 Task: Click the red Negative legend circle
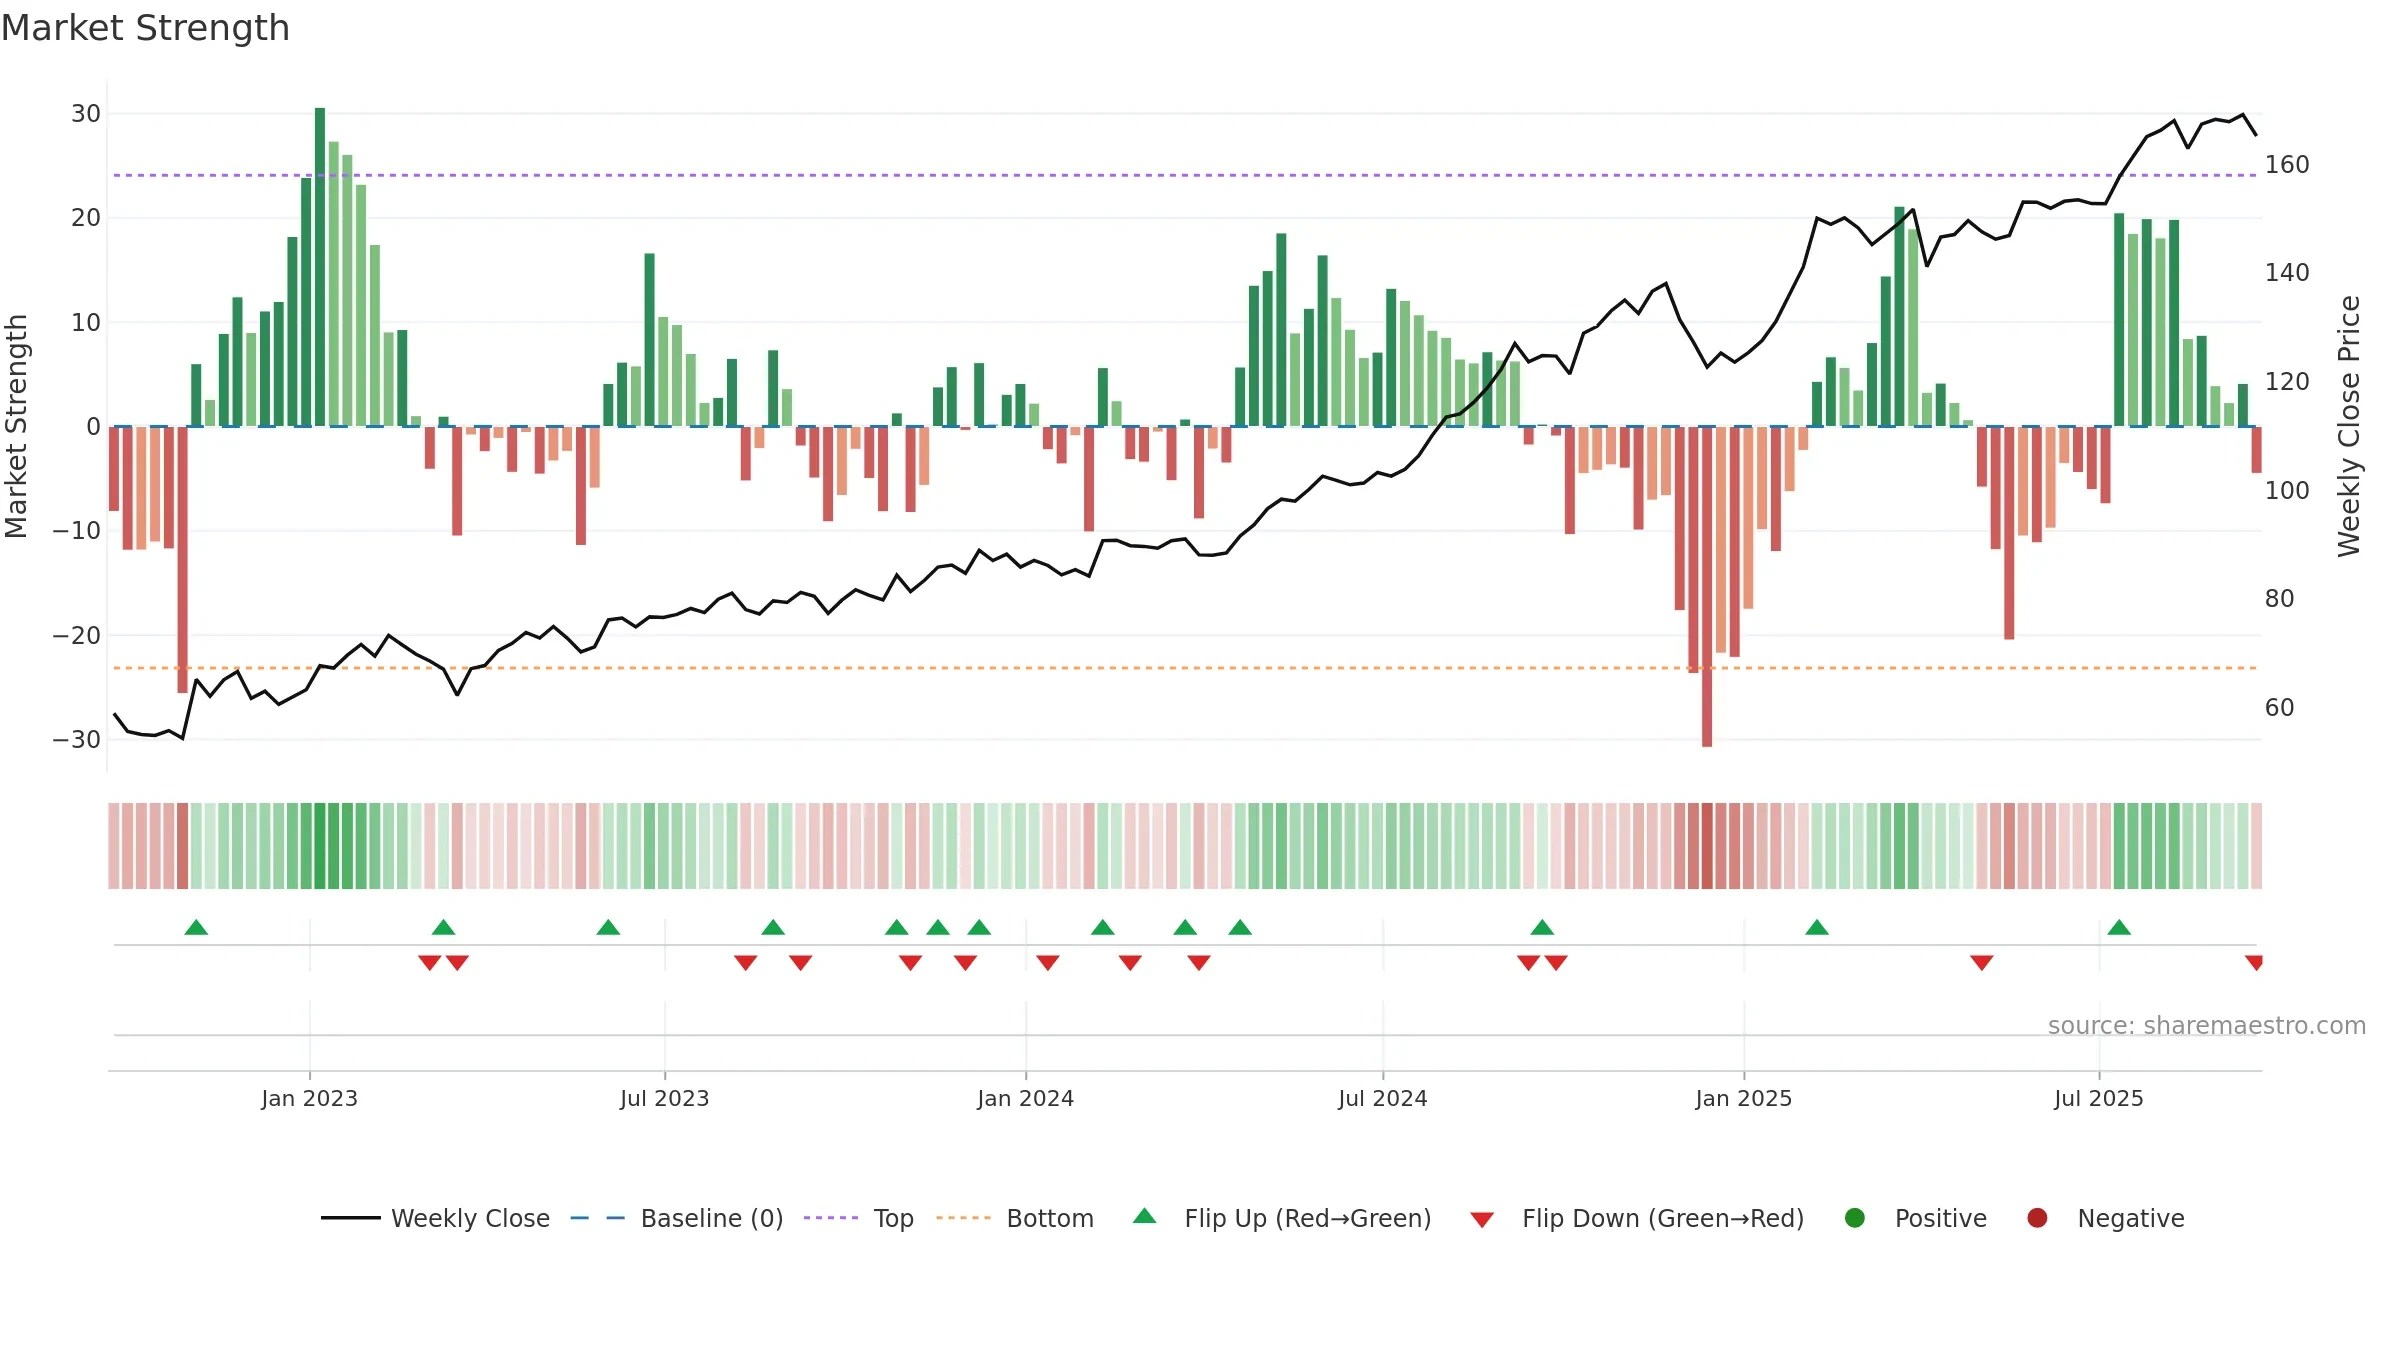click(2037, 1218)
